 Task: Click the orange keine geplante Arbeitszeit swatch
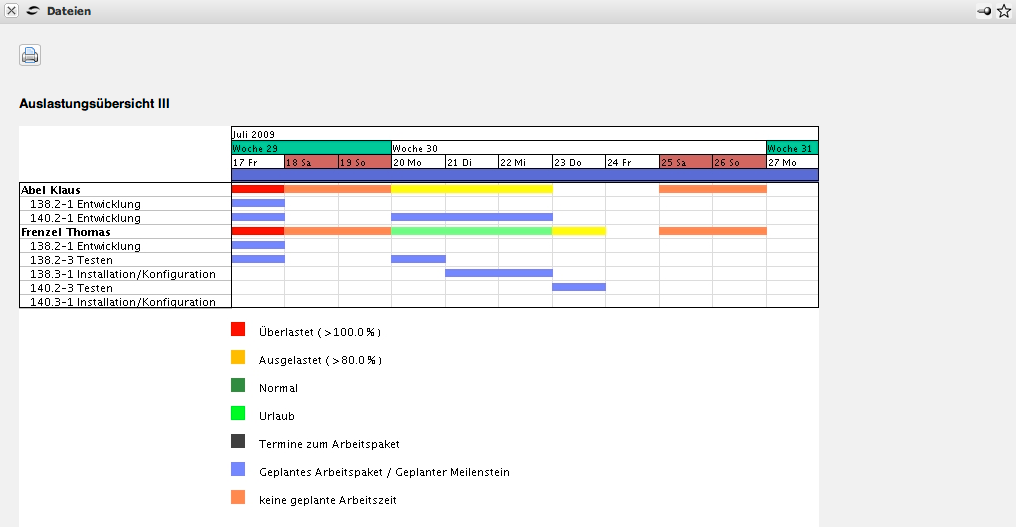coord(238,497)
